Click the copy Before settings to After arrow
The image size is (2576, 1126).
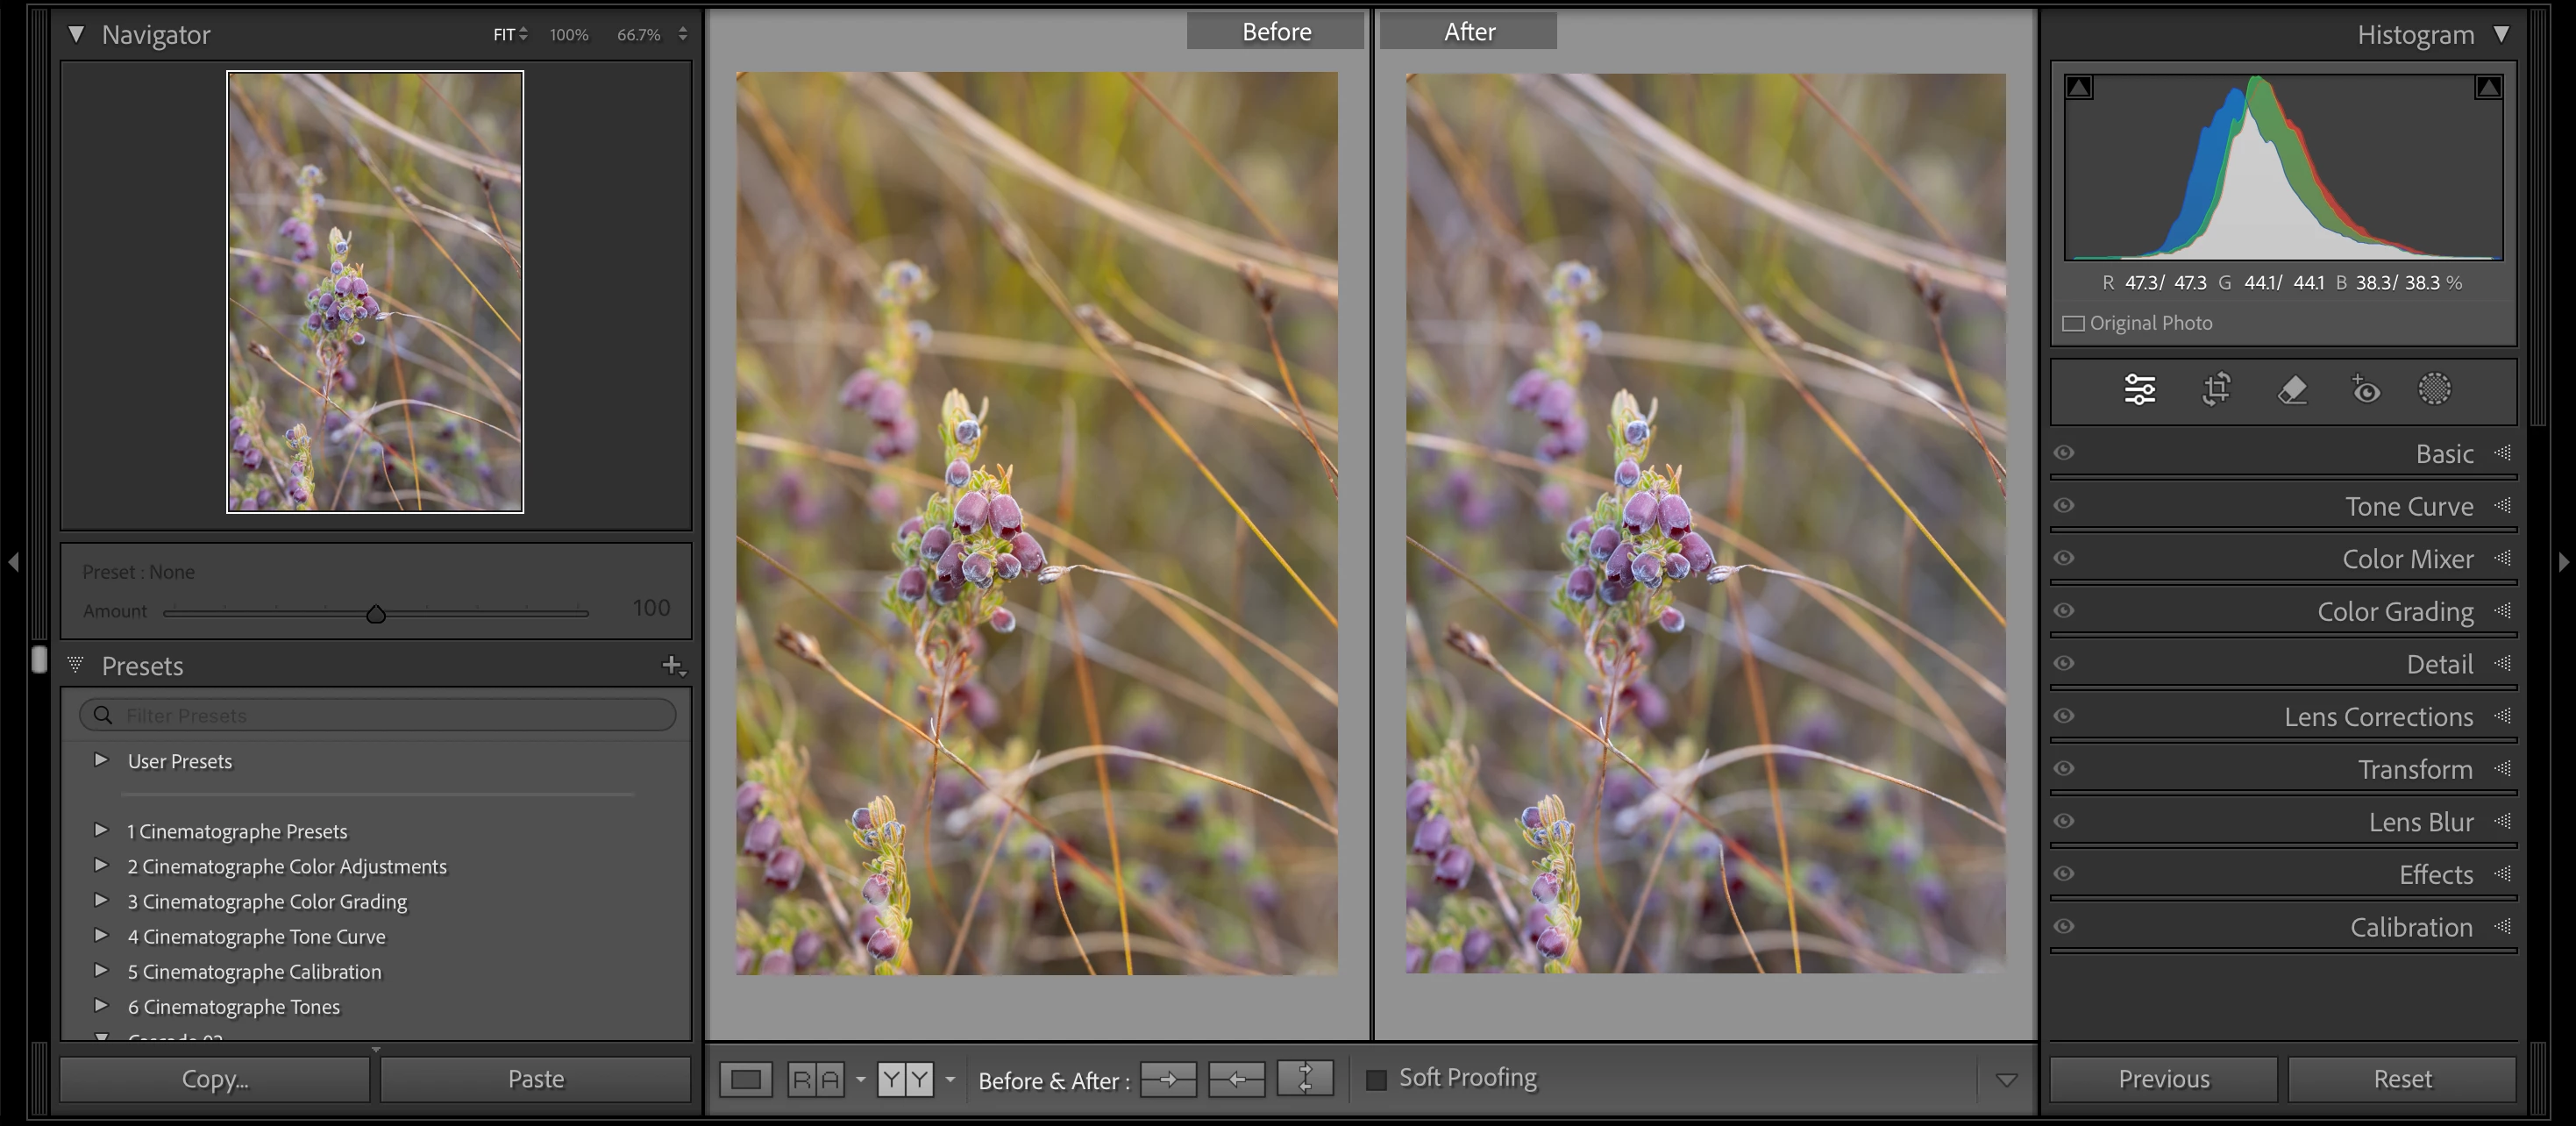pos(1168,1079)
